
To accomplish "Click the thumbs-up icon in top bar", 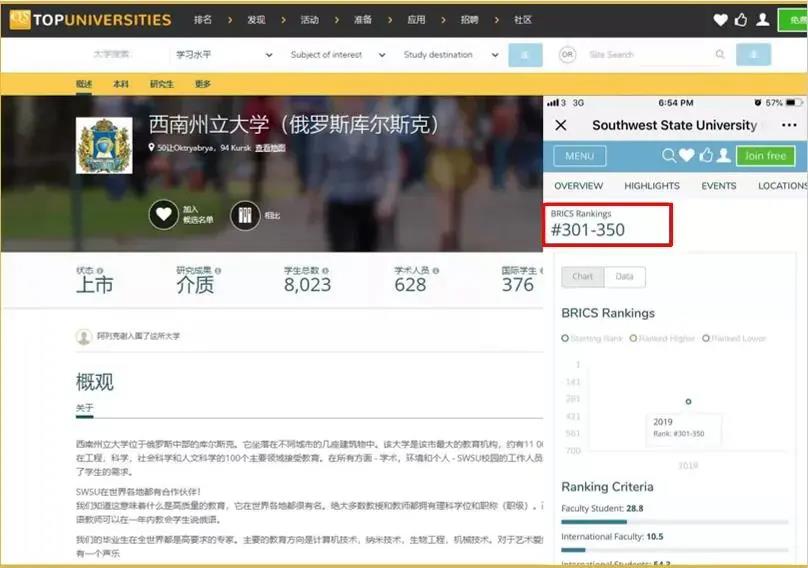I will pyautogui.click(x=741, y=19).
